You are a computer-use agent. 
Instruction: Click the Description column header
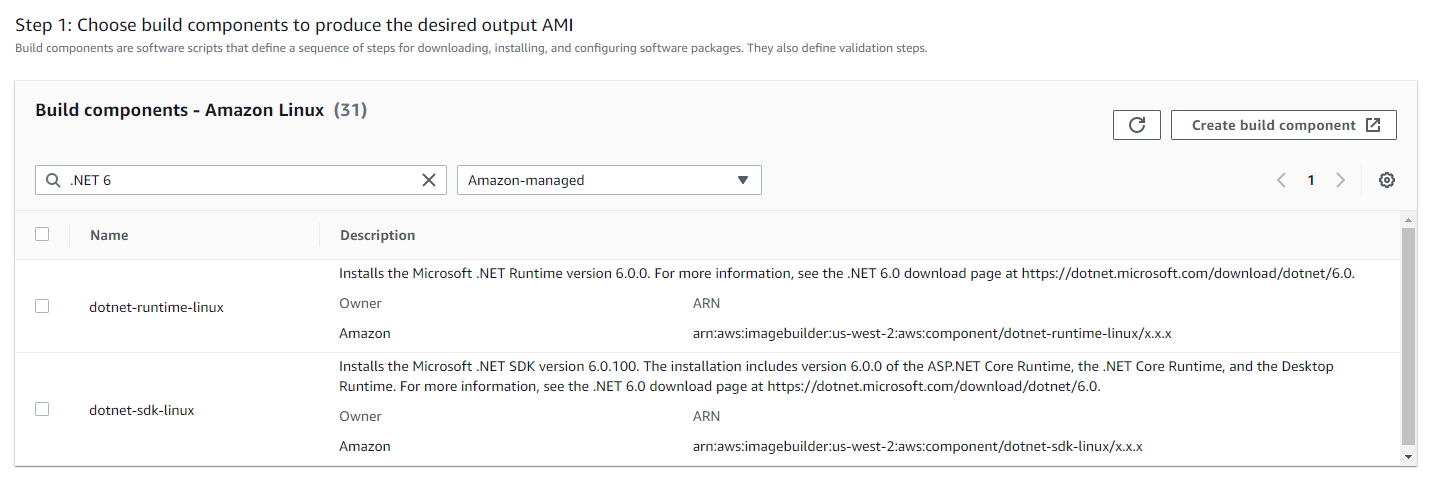pyautogui.click(x=377, y=235)
